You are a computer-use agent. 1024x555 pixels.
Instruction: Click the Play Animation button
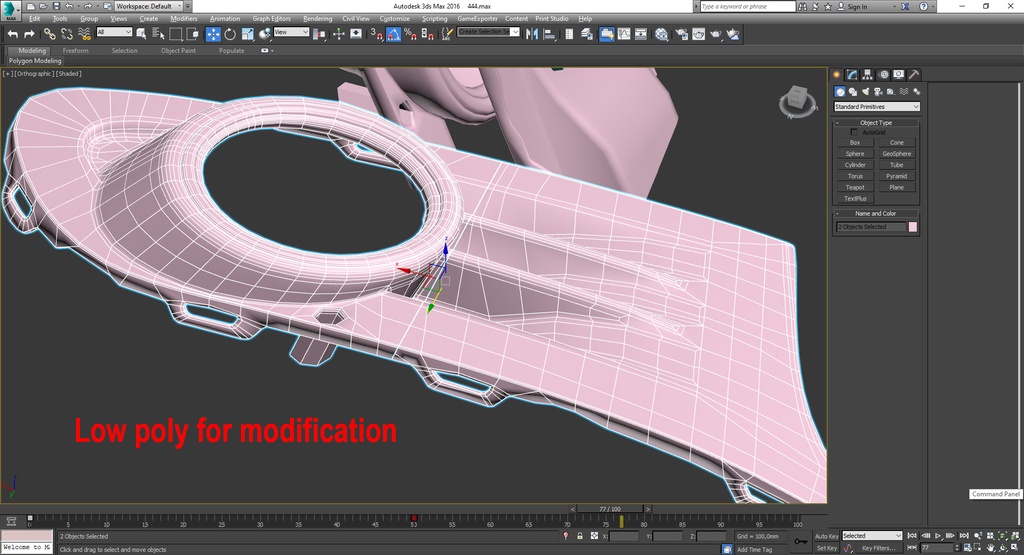[x=938, y=535]
